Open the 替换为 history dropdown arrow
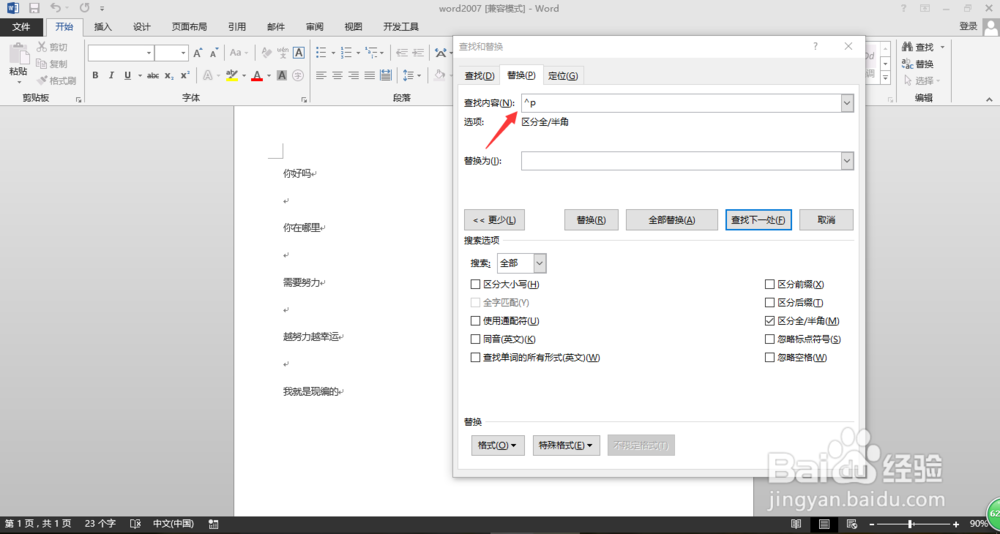 click(847, 161)
